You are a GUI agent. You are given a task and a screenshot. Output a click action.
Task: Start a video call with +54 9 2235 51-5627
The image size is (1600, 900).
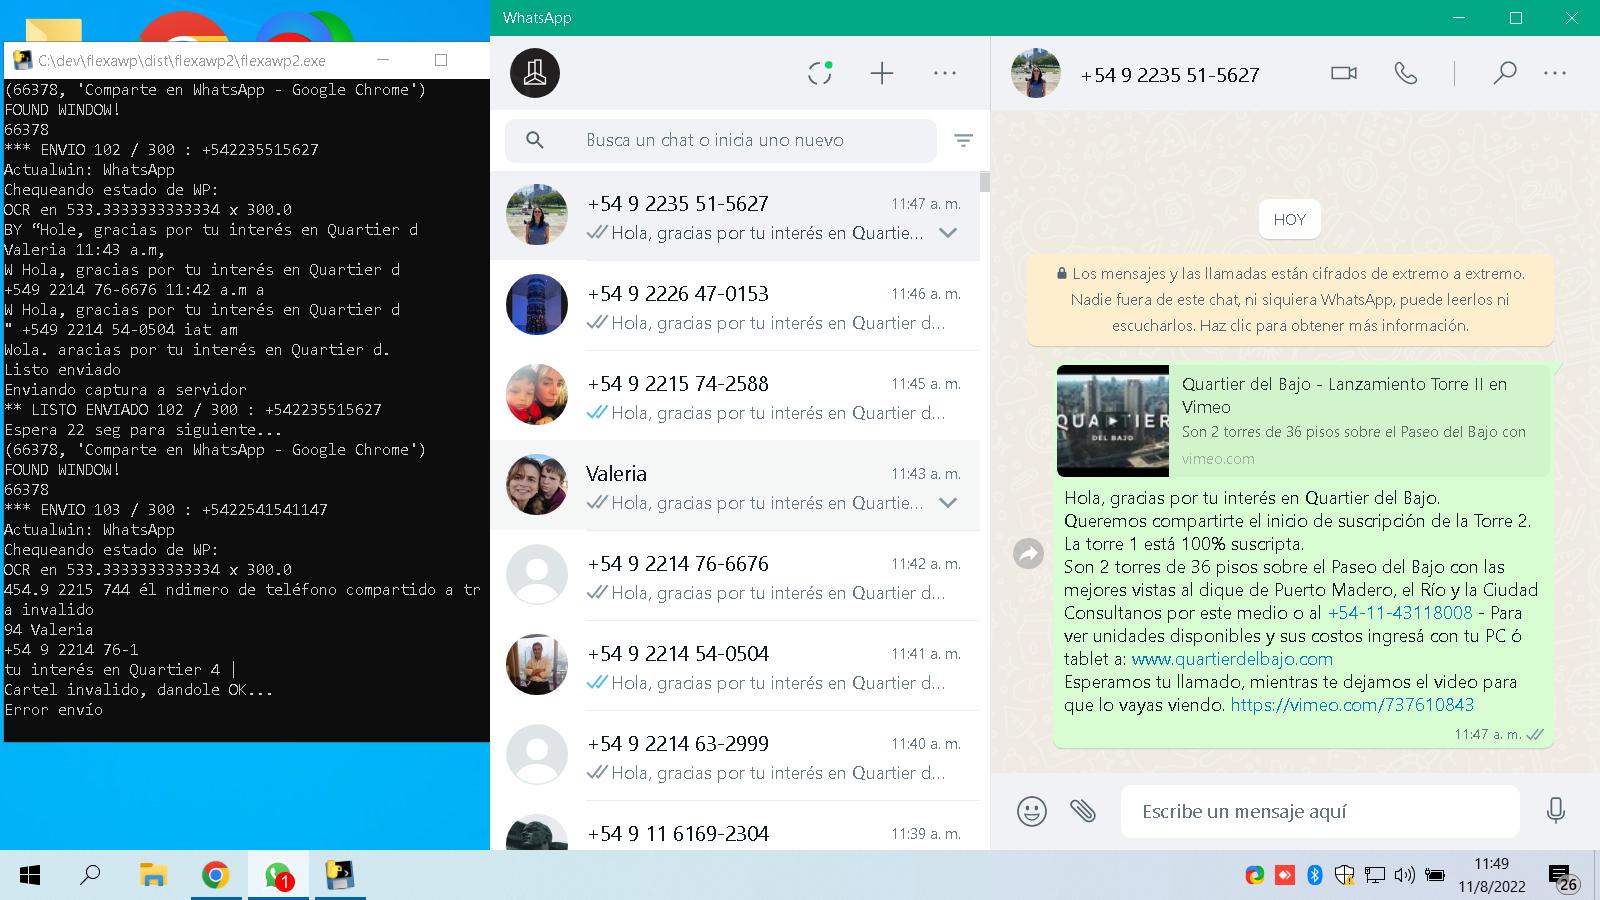tap(1344, 73)
